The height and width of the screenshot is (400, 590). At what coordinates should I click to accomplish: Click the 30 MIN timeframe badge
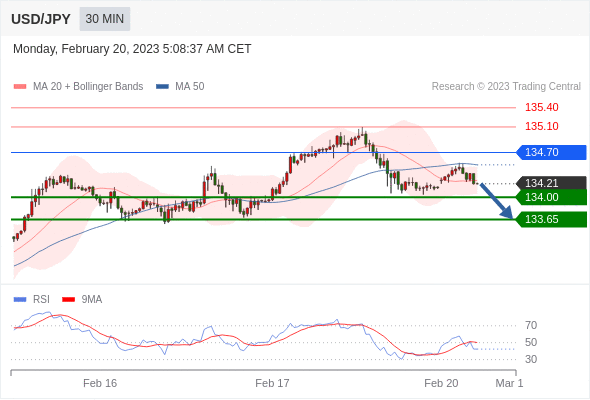[105, 19]
